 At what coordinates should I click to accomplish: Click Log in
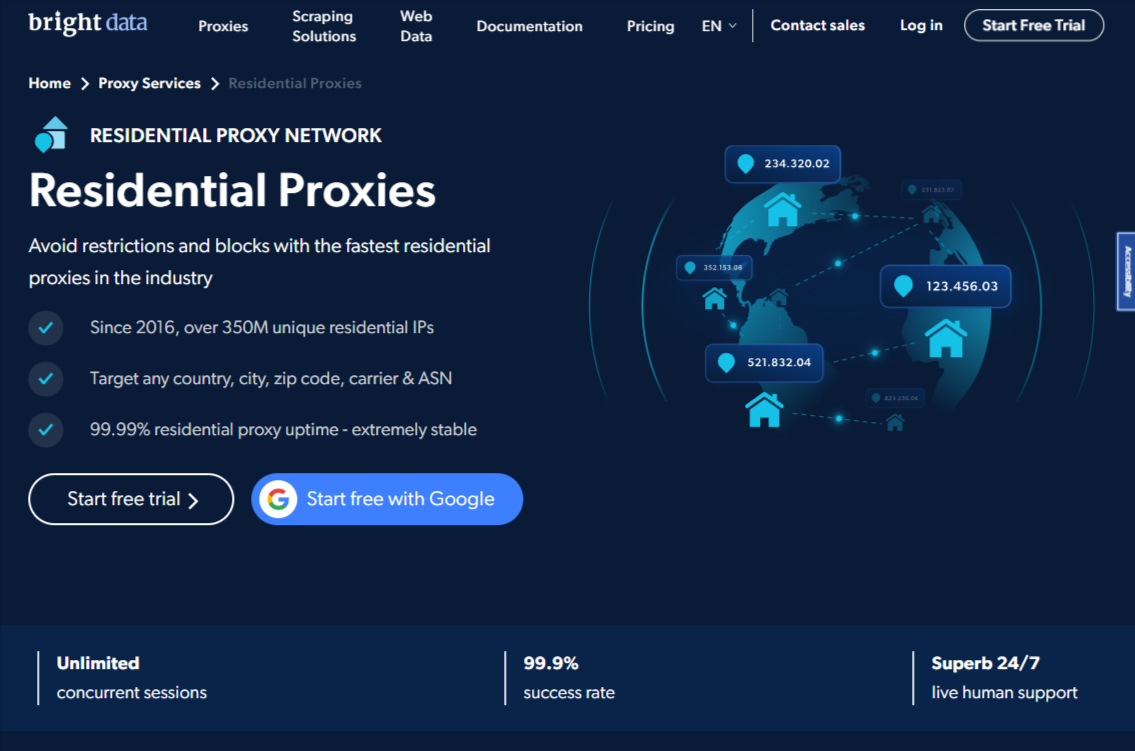click(x=921, y=25)
